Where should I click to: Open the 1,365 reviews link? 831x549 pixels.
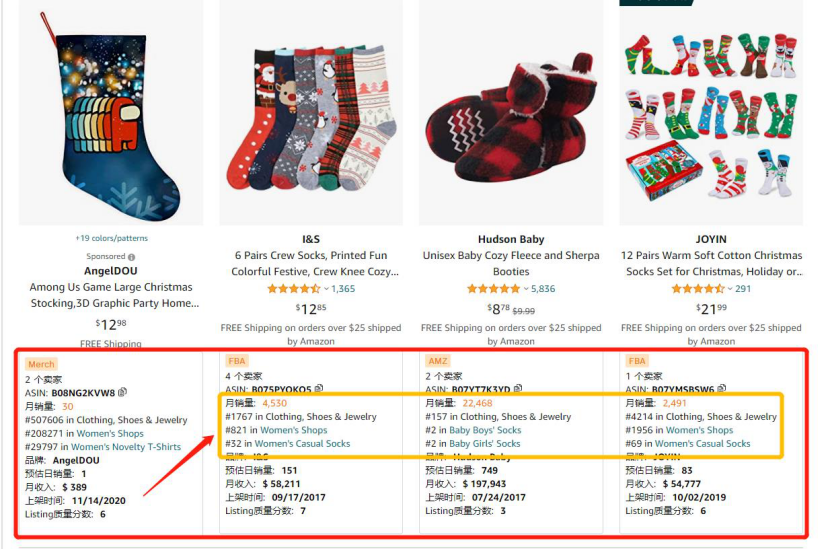(x=343, y=289)
